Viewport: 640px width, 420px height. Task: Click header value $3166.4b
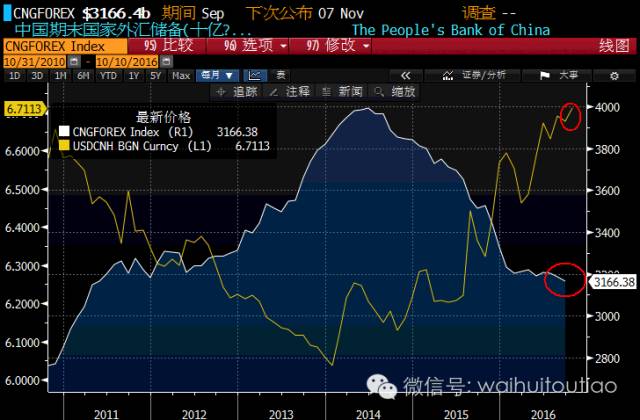(x=116, y=14)
